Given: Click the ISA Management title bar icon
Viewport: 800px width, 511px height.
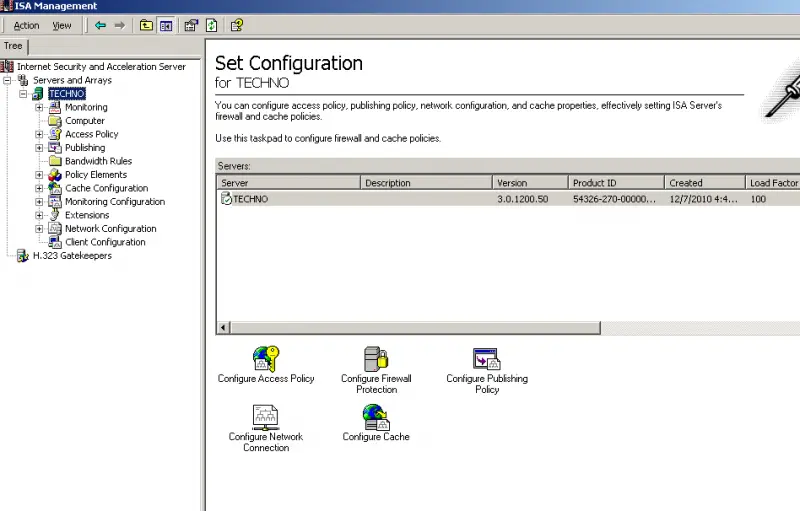Looking at the screenshot, I should point(6,6).
